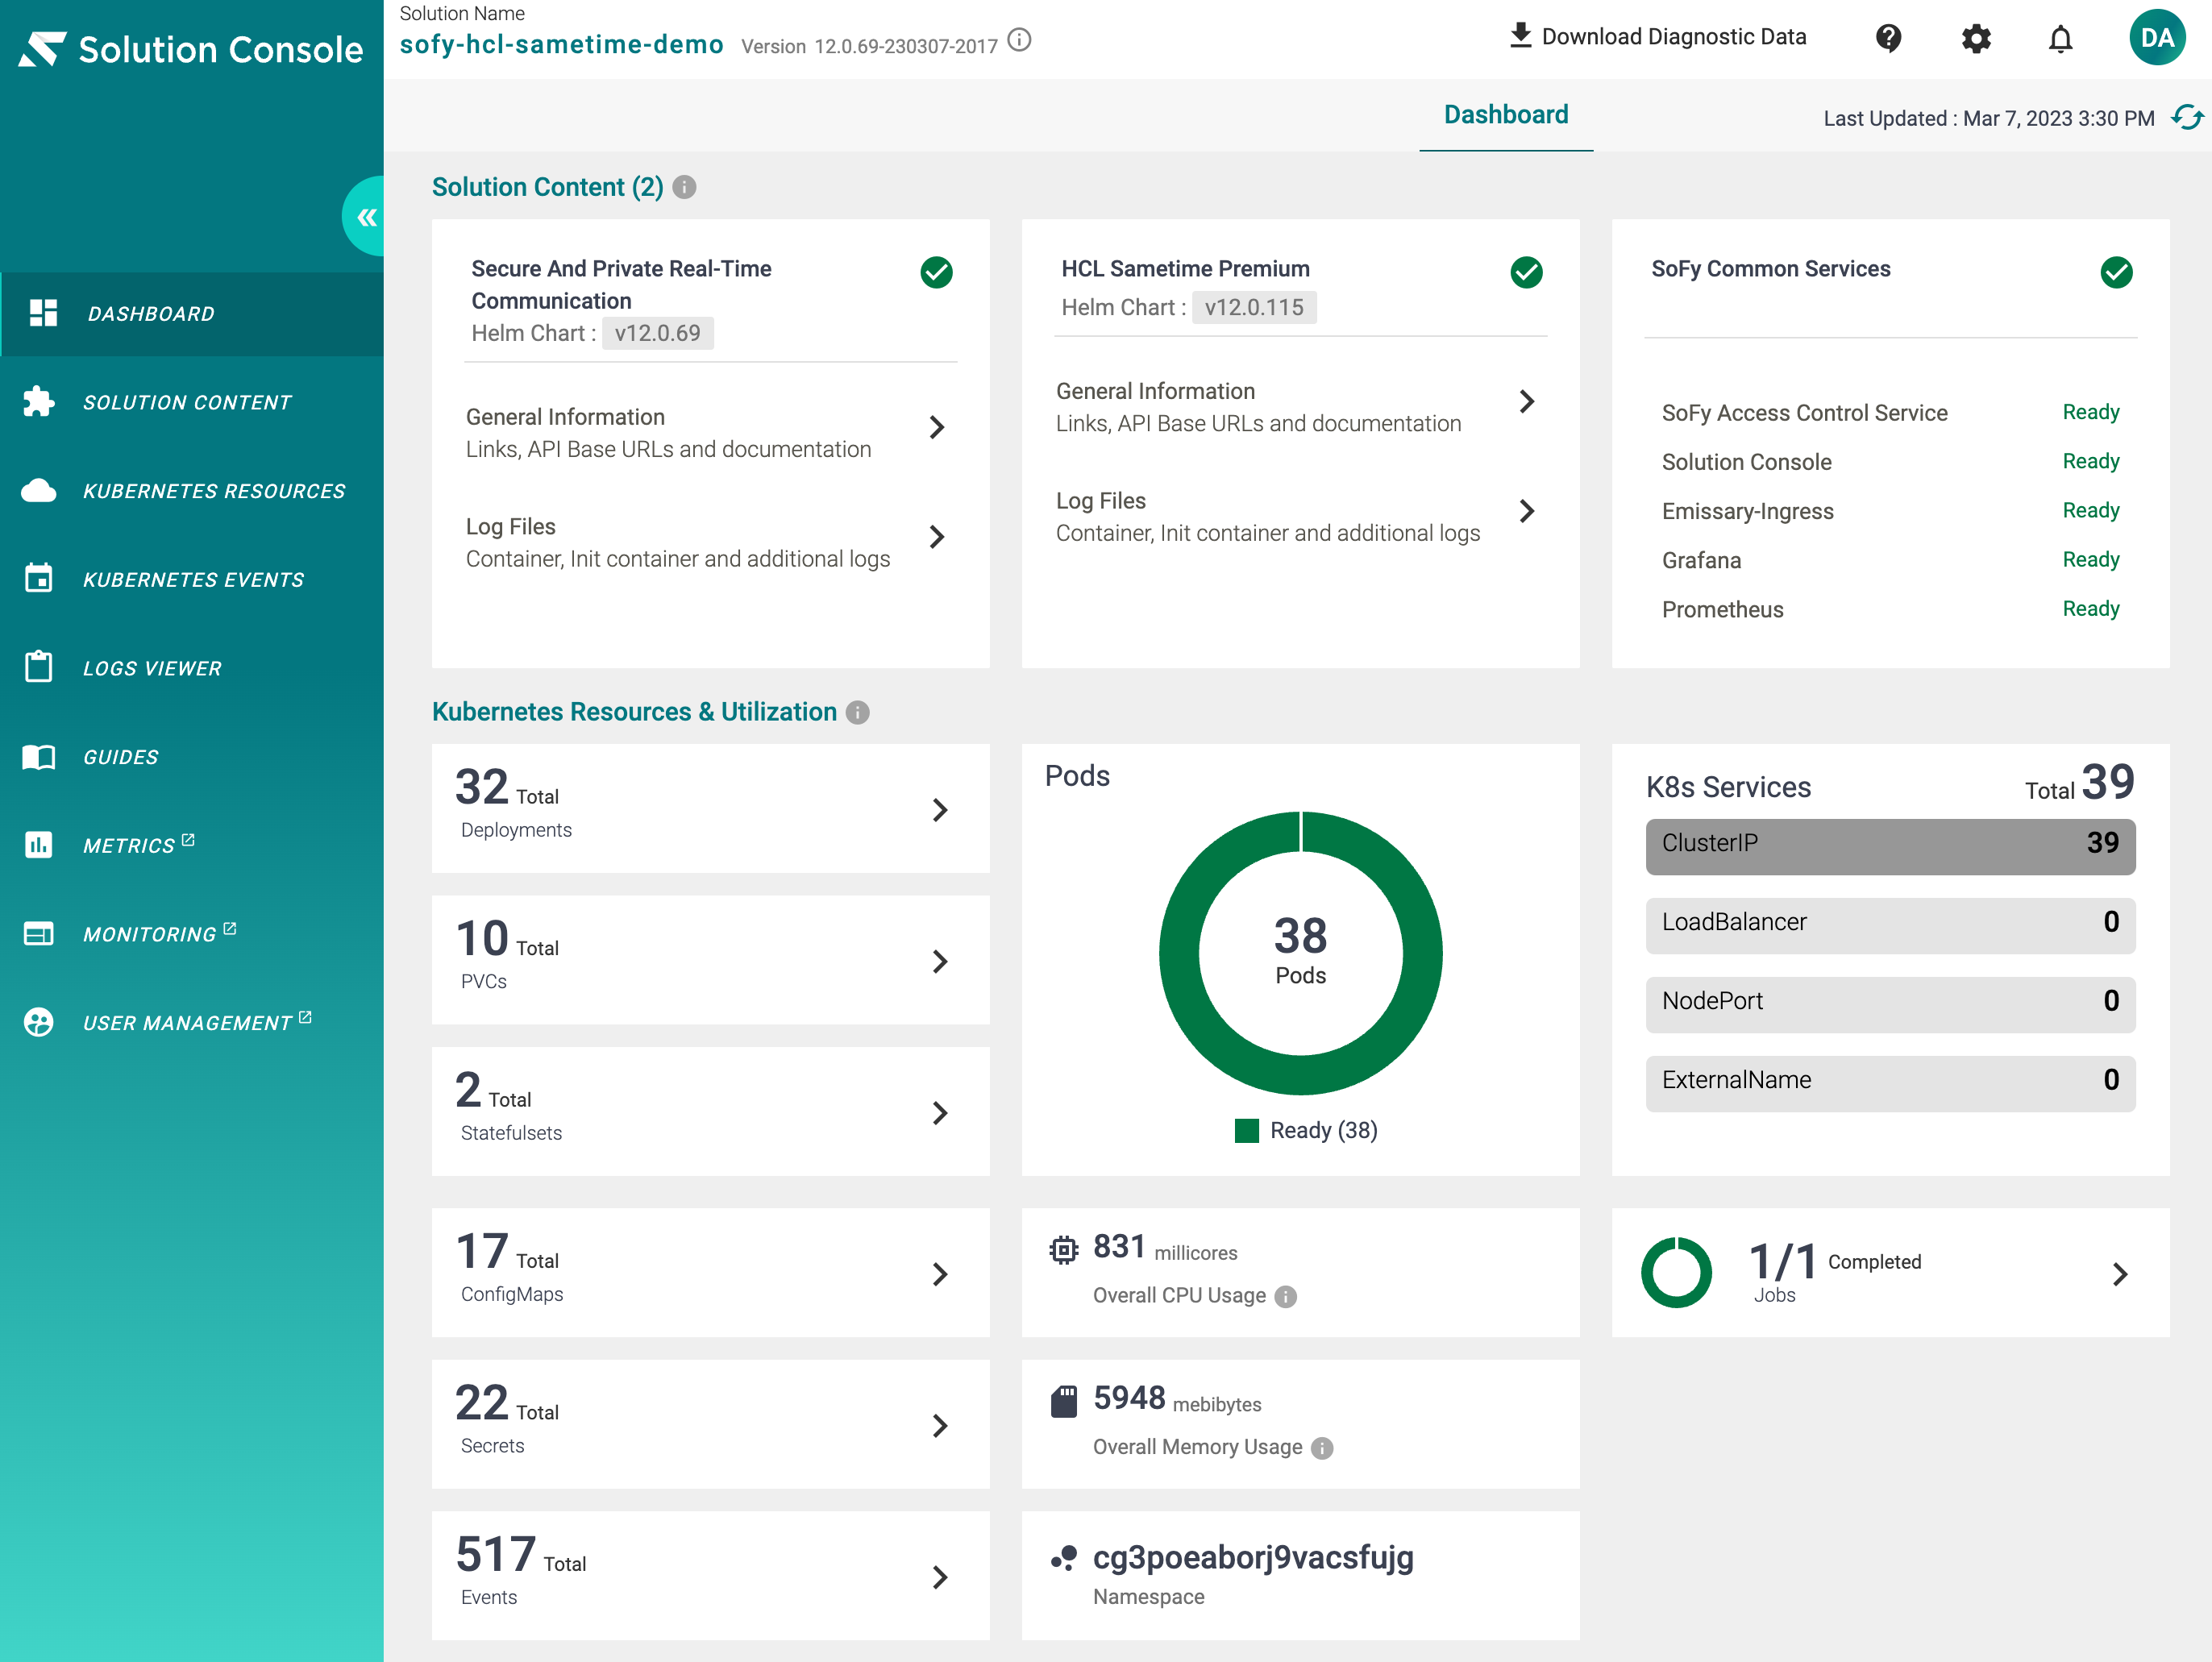
Task: Open the help question mark icon
Action: tap(1888, 38)
